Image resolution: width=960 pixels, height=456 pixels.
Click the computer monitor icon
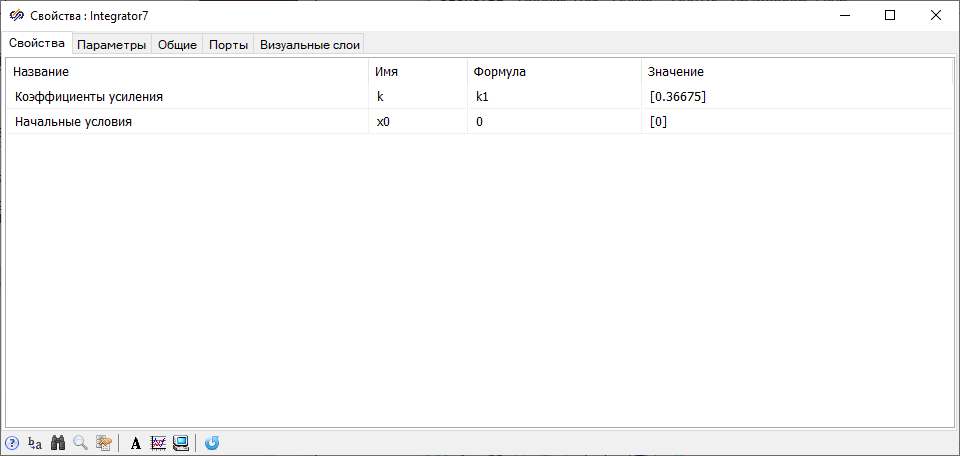pos(181,443)
